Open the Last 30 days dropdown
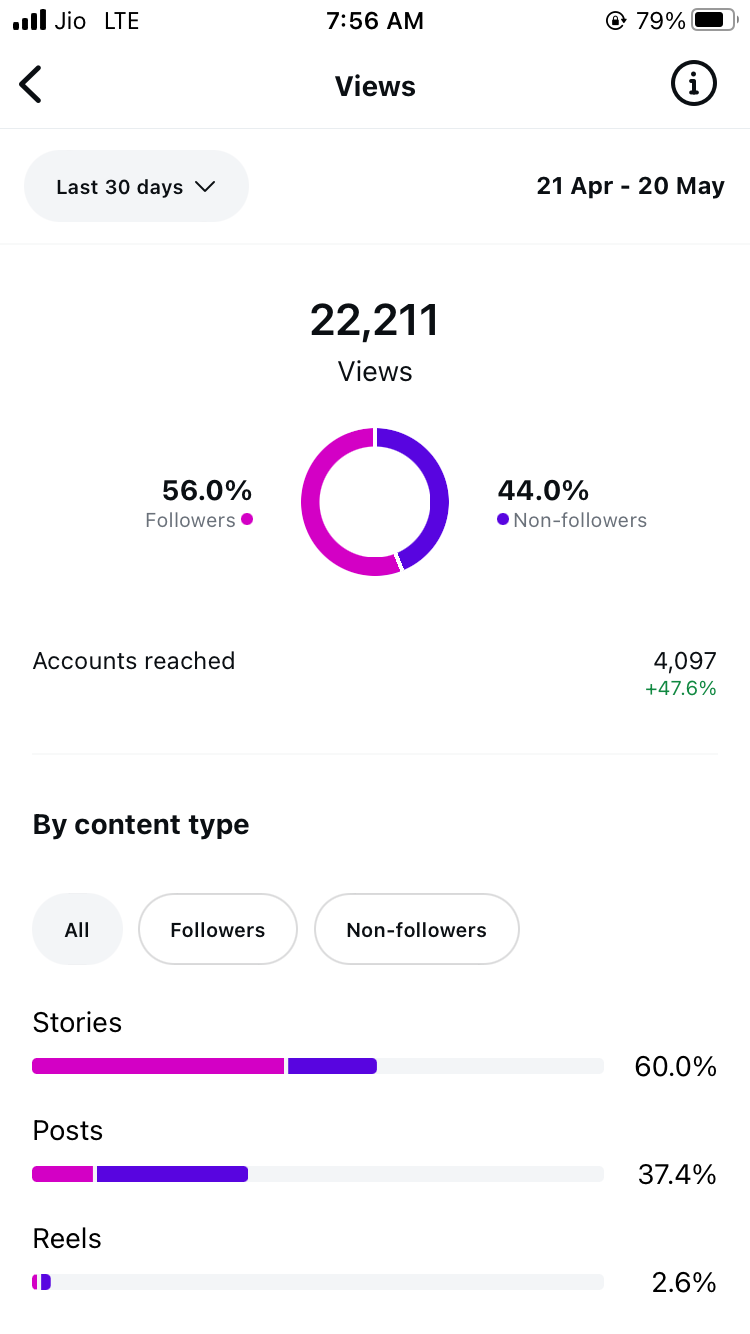Image resolution: width=750 pixels, height=1334 pixels. click(136, 186)
